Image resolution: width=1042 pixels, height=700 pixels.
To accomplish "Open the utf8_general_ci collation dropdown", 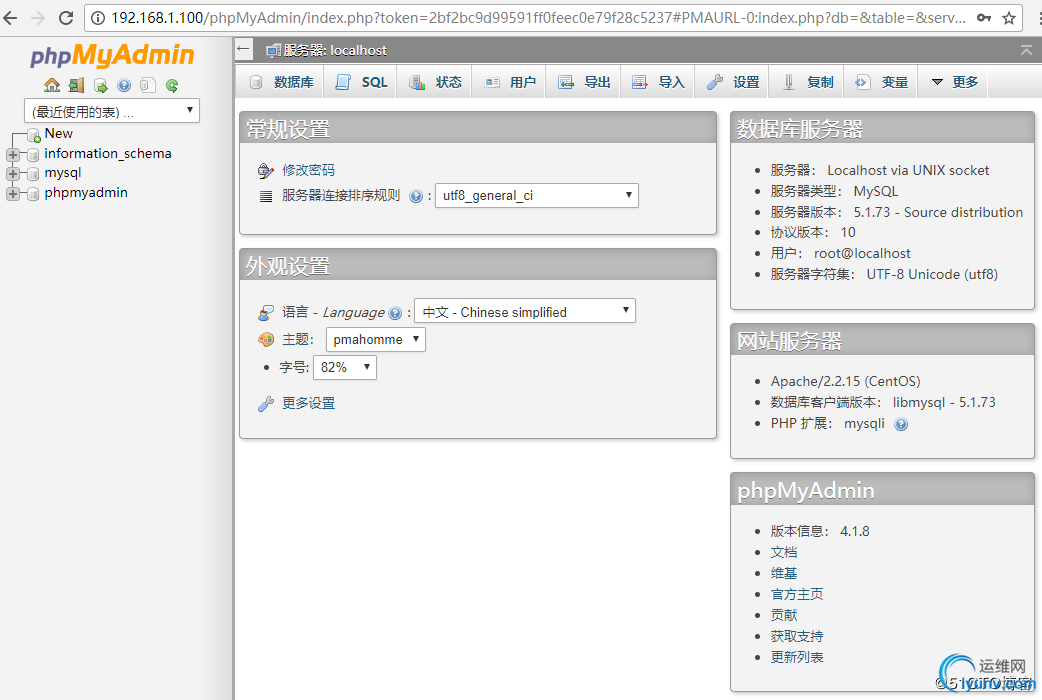I will pyautogui.click(x=537, y=195).
